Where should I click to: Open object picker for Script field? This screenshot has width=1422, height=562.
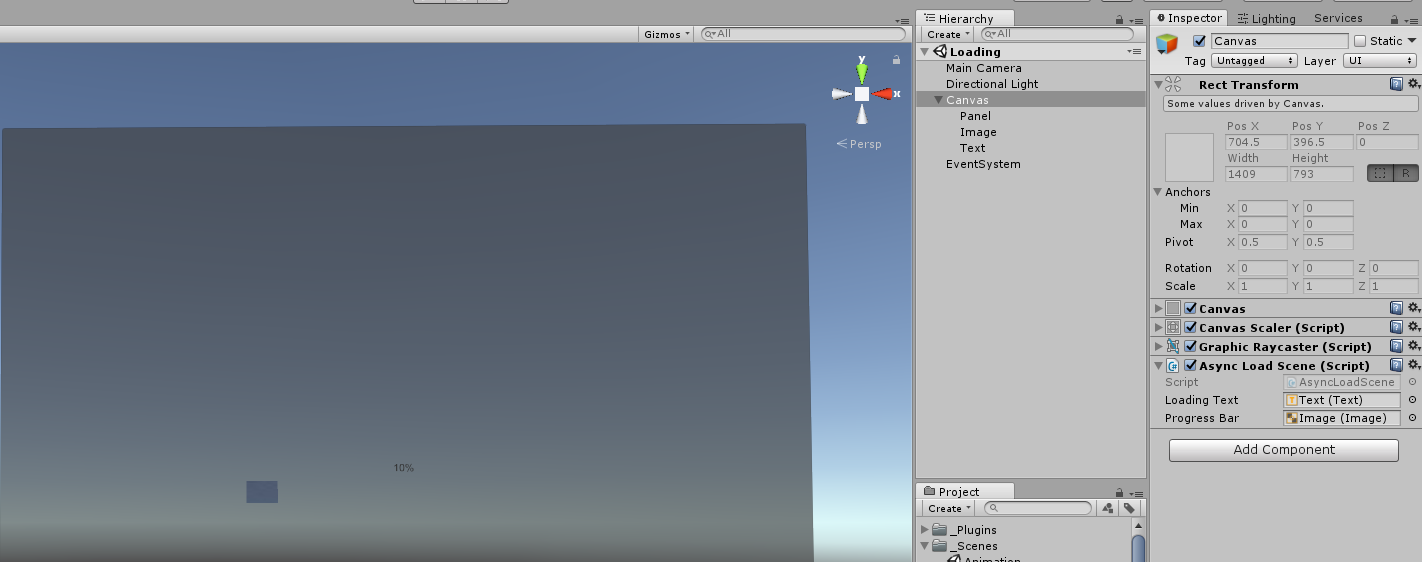tap(1412, 382)
